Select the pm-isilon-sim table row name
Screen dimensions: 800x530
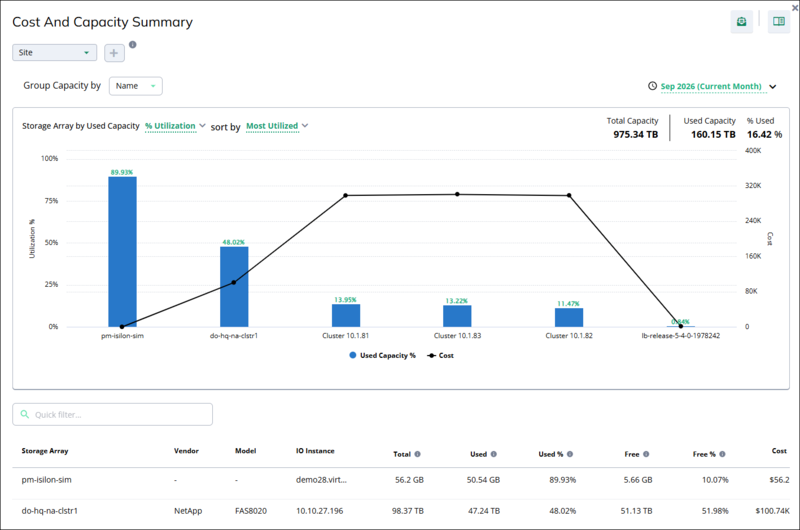point(46,480)
